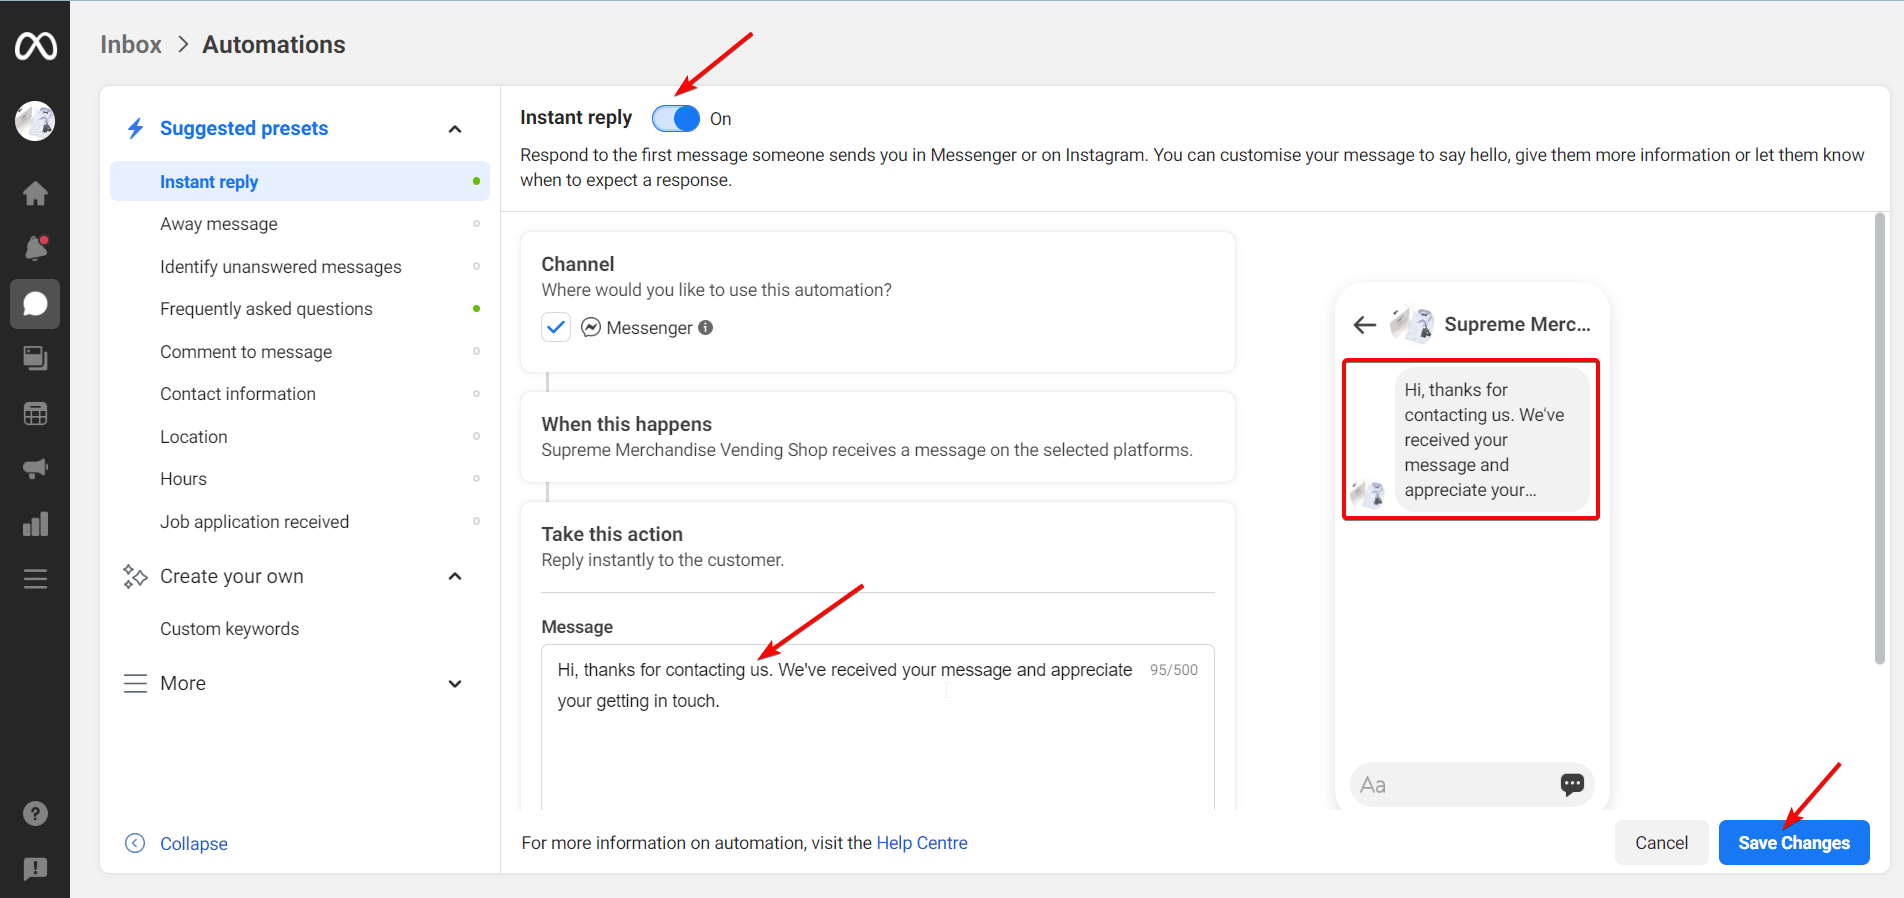Go to Home icon in sidebar
Screen dimensions: 1904x898
click(35, 193)
